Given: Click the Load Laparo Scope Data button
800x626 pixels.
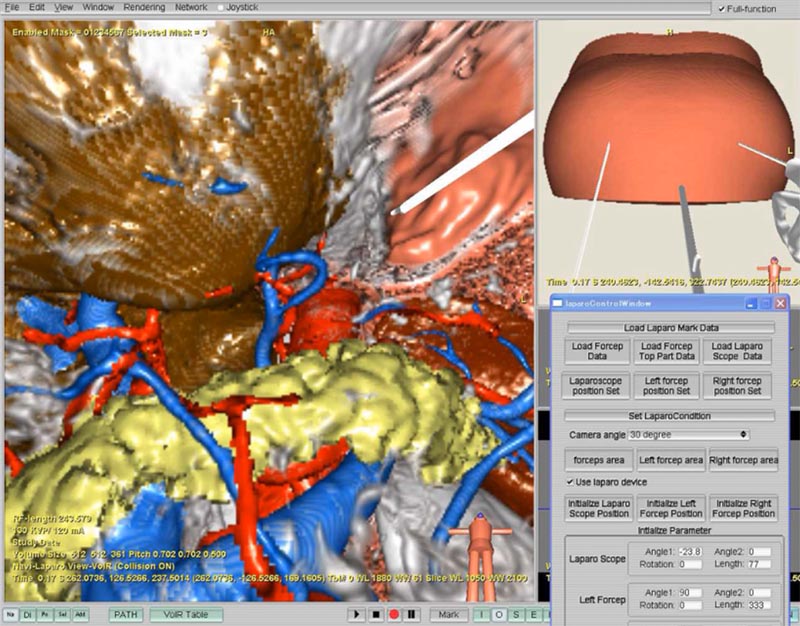Looking at the screenshot, I should tap(737, 351).
